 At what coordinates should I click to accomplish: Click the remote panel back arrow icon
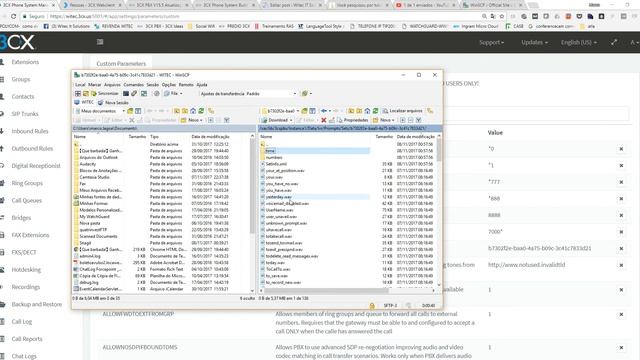tap(324, 111)
